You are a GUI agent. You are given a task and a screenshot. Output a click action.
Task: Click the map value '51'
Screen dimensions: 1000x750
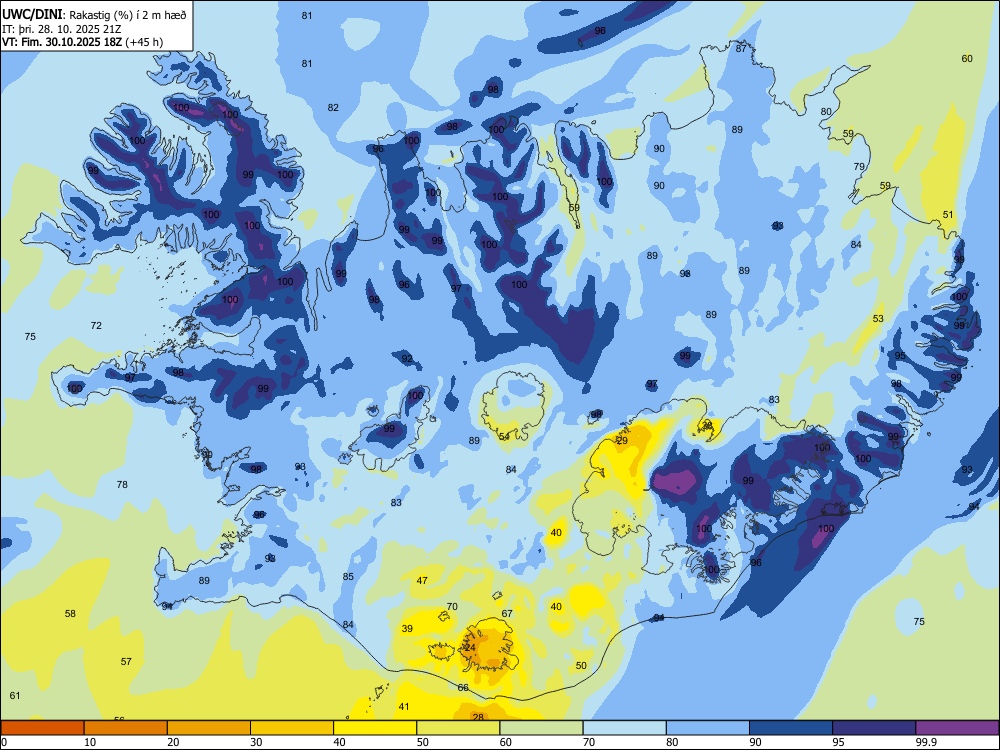948,214
